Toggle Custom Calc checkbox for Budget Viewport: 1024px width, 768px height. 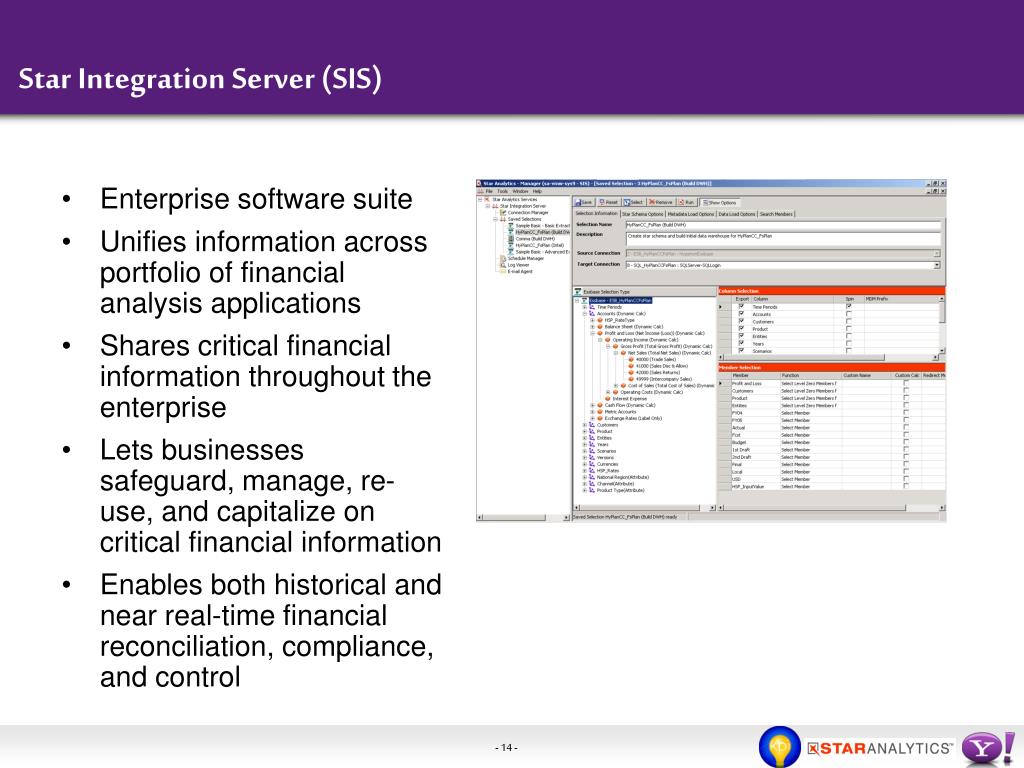906,442
